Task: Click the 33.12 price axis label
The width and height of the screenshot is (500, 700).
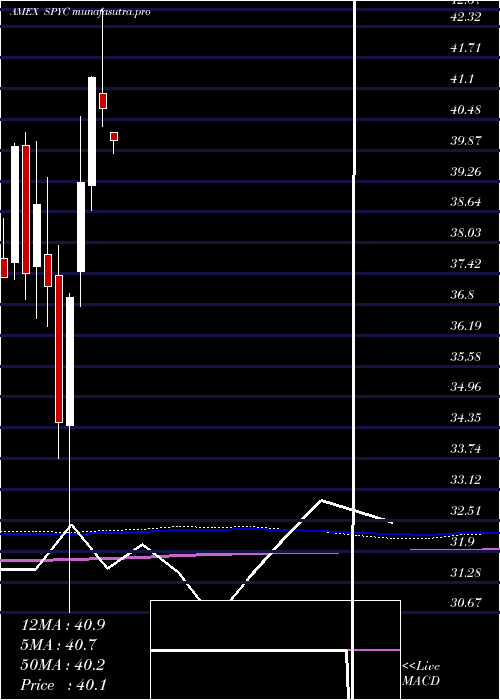Action: pyautogui.click(x=466, y=480)
